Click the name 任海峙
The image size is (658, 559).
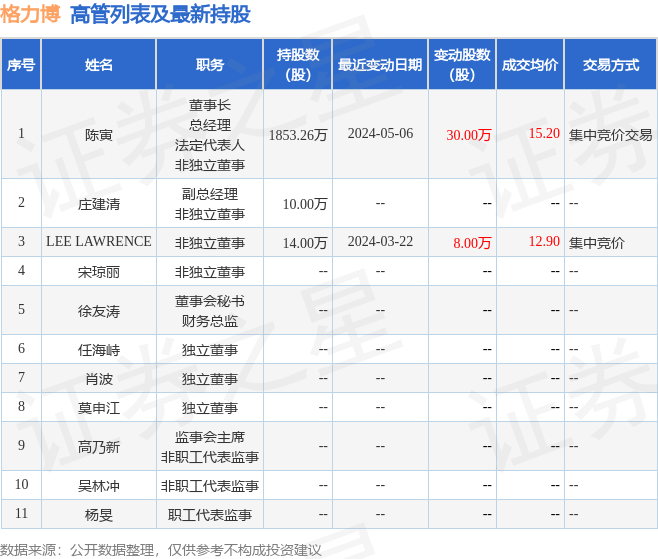[x=99, y=350]
